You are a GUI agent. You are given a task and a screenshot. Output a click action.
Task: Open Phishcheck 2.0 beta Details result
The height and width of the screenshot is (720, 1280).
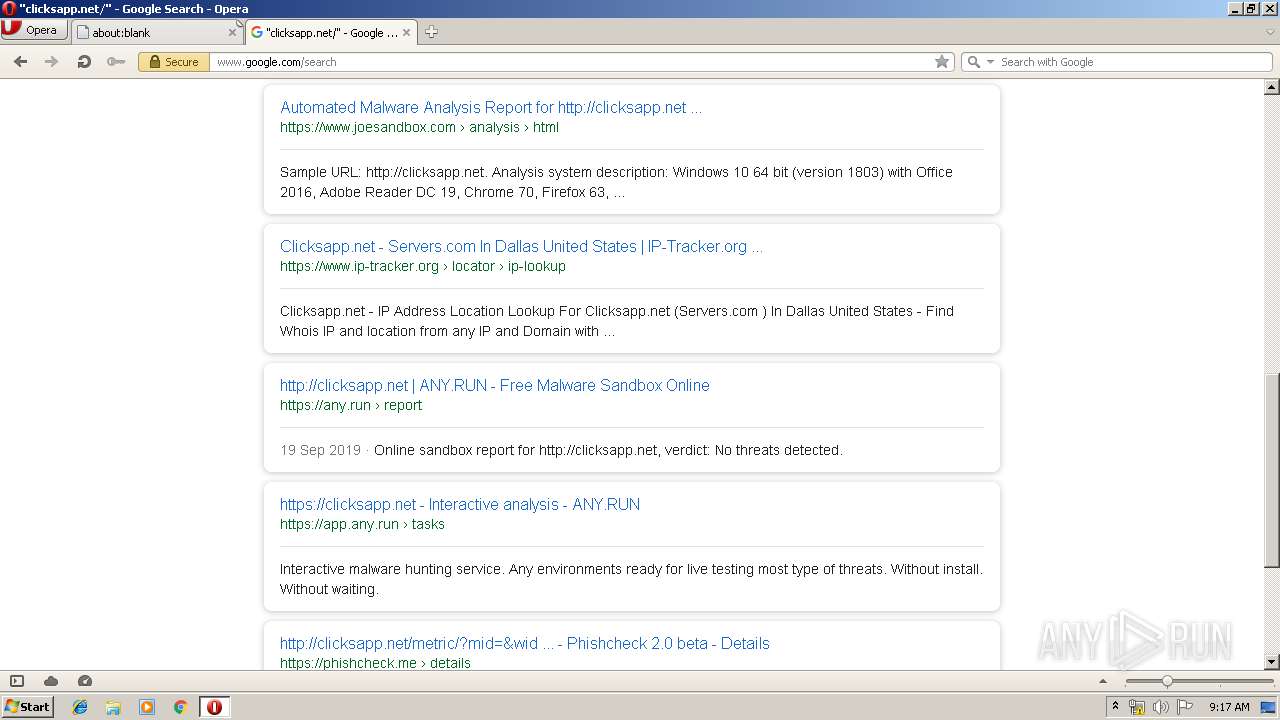coord(525,643)
